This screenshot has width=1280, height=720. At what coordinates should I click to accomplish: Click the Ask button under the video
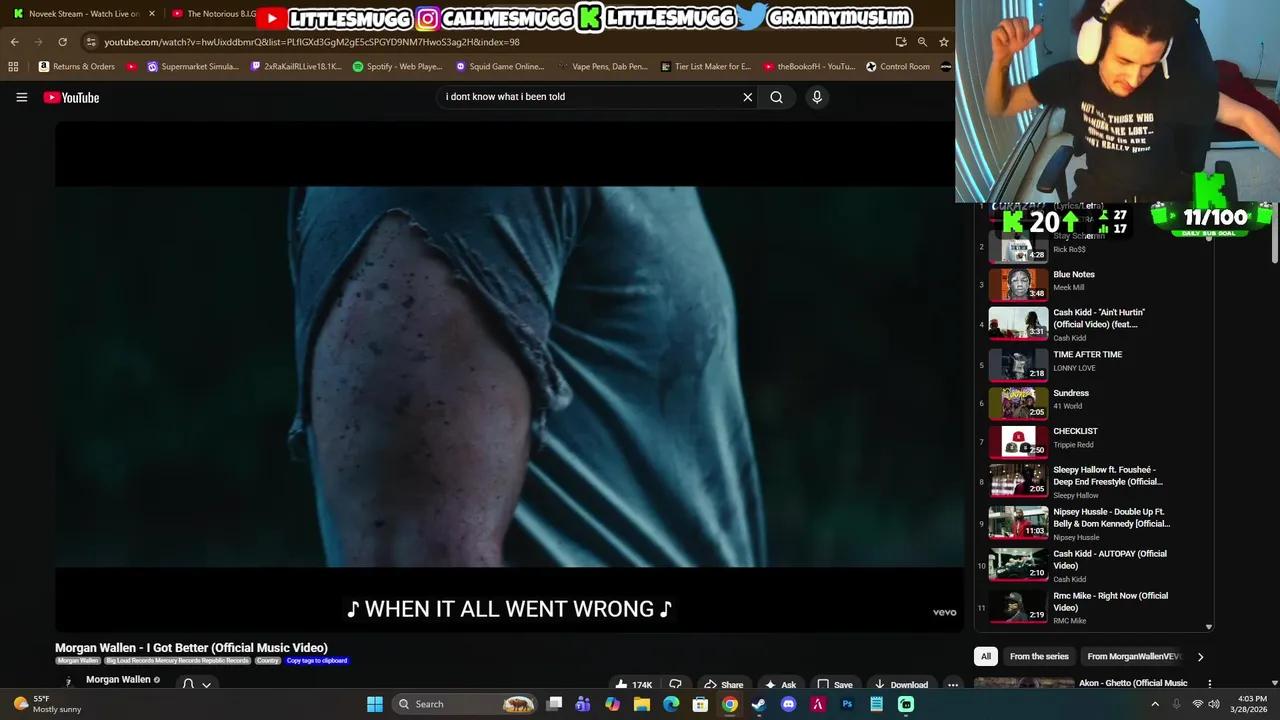tap(780, 685)
